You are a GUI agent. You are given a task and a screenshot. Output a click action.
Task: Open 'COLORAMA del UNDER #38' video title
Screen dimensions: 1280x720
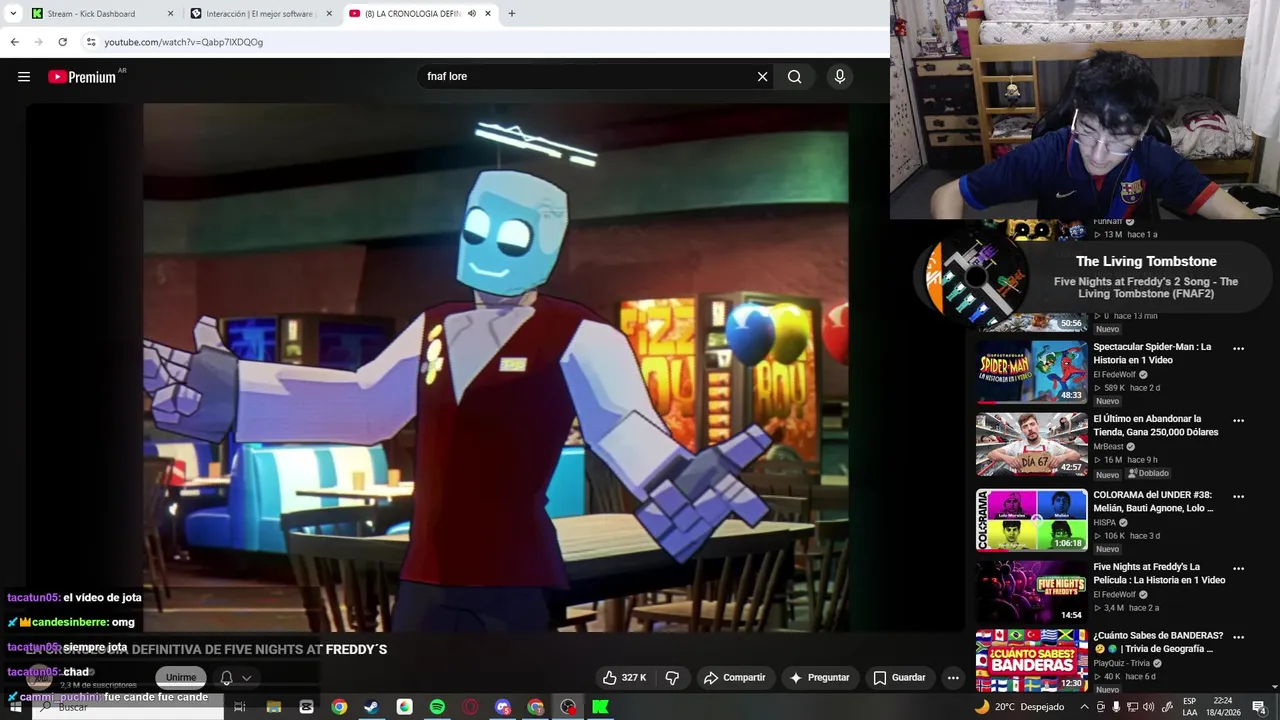pos(1153,501)
